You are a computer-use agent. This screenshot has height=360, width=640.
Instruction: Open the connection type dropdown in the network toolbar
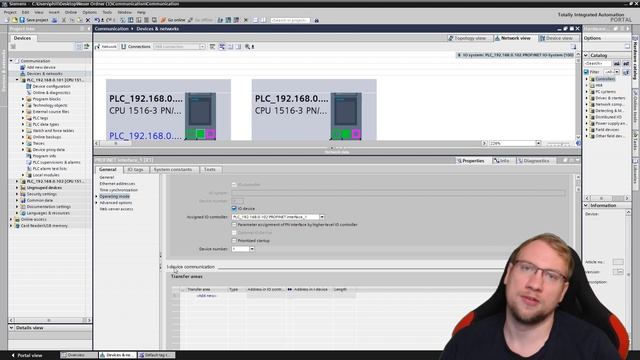point(202,47)
